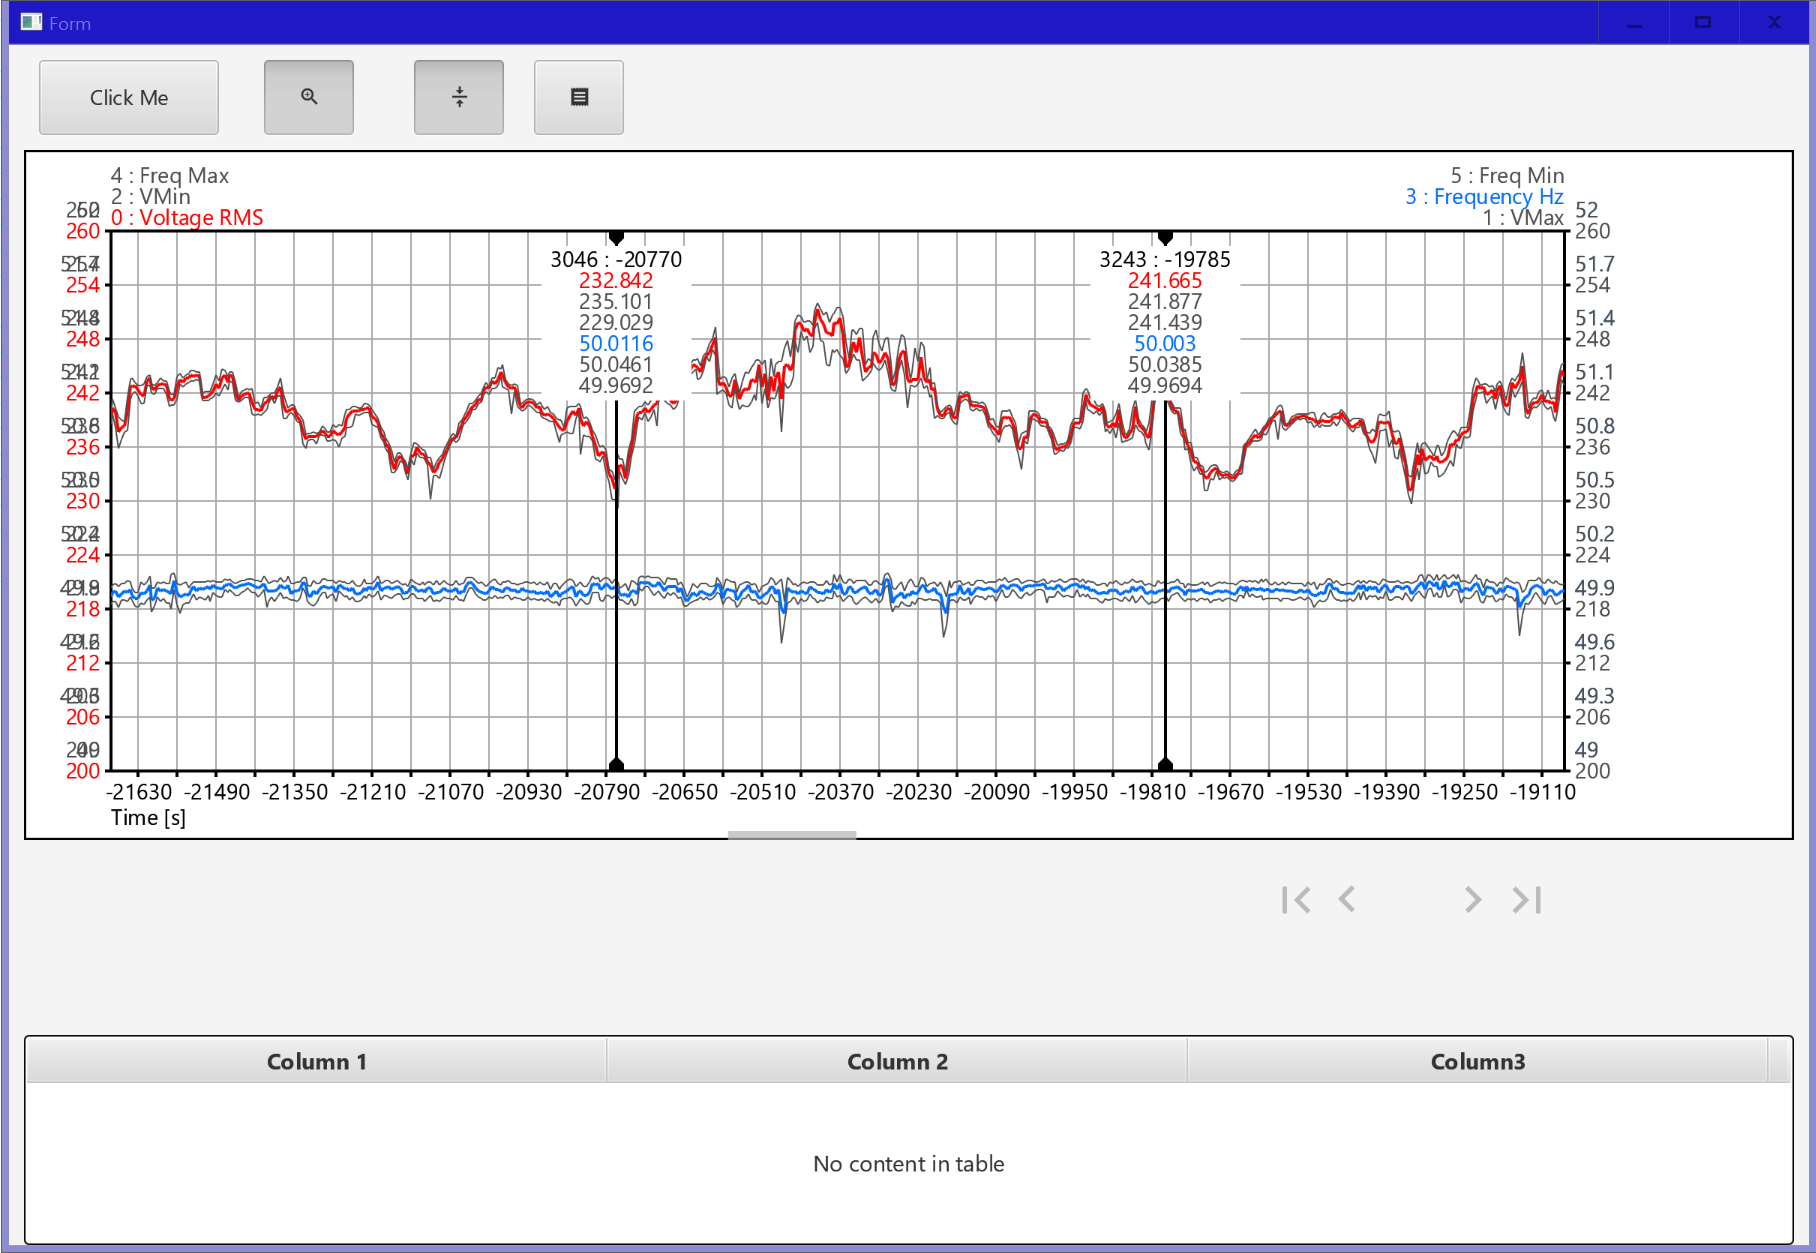
Task: Jump to last page with skip-forward icon
Action: click(x=1526, y=899)
